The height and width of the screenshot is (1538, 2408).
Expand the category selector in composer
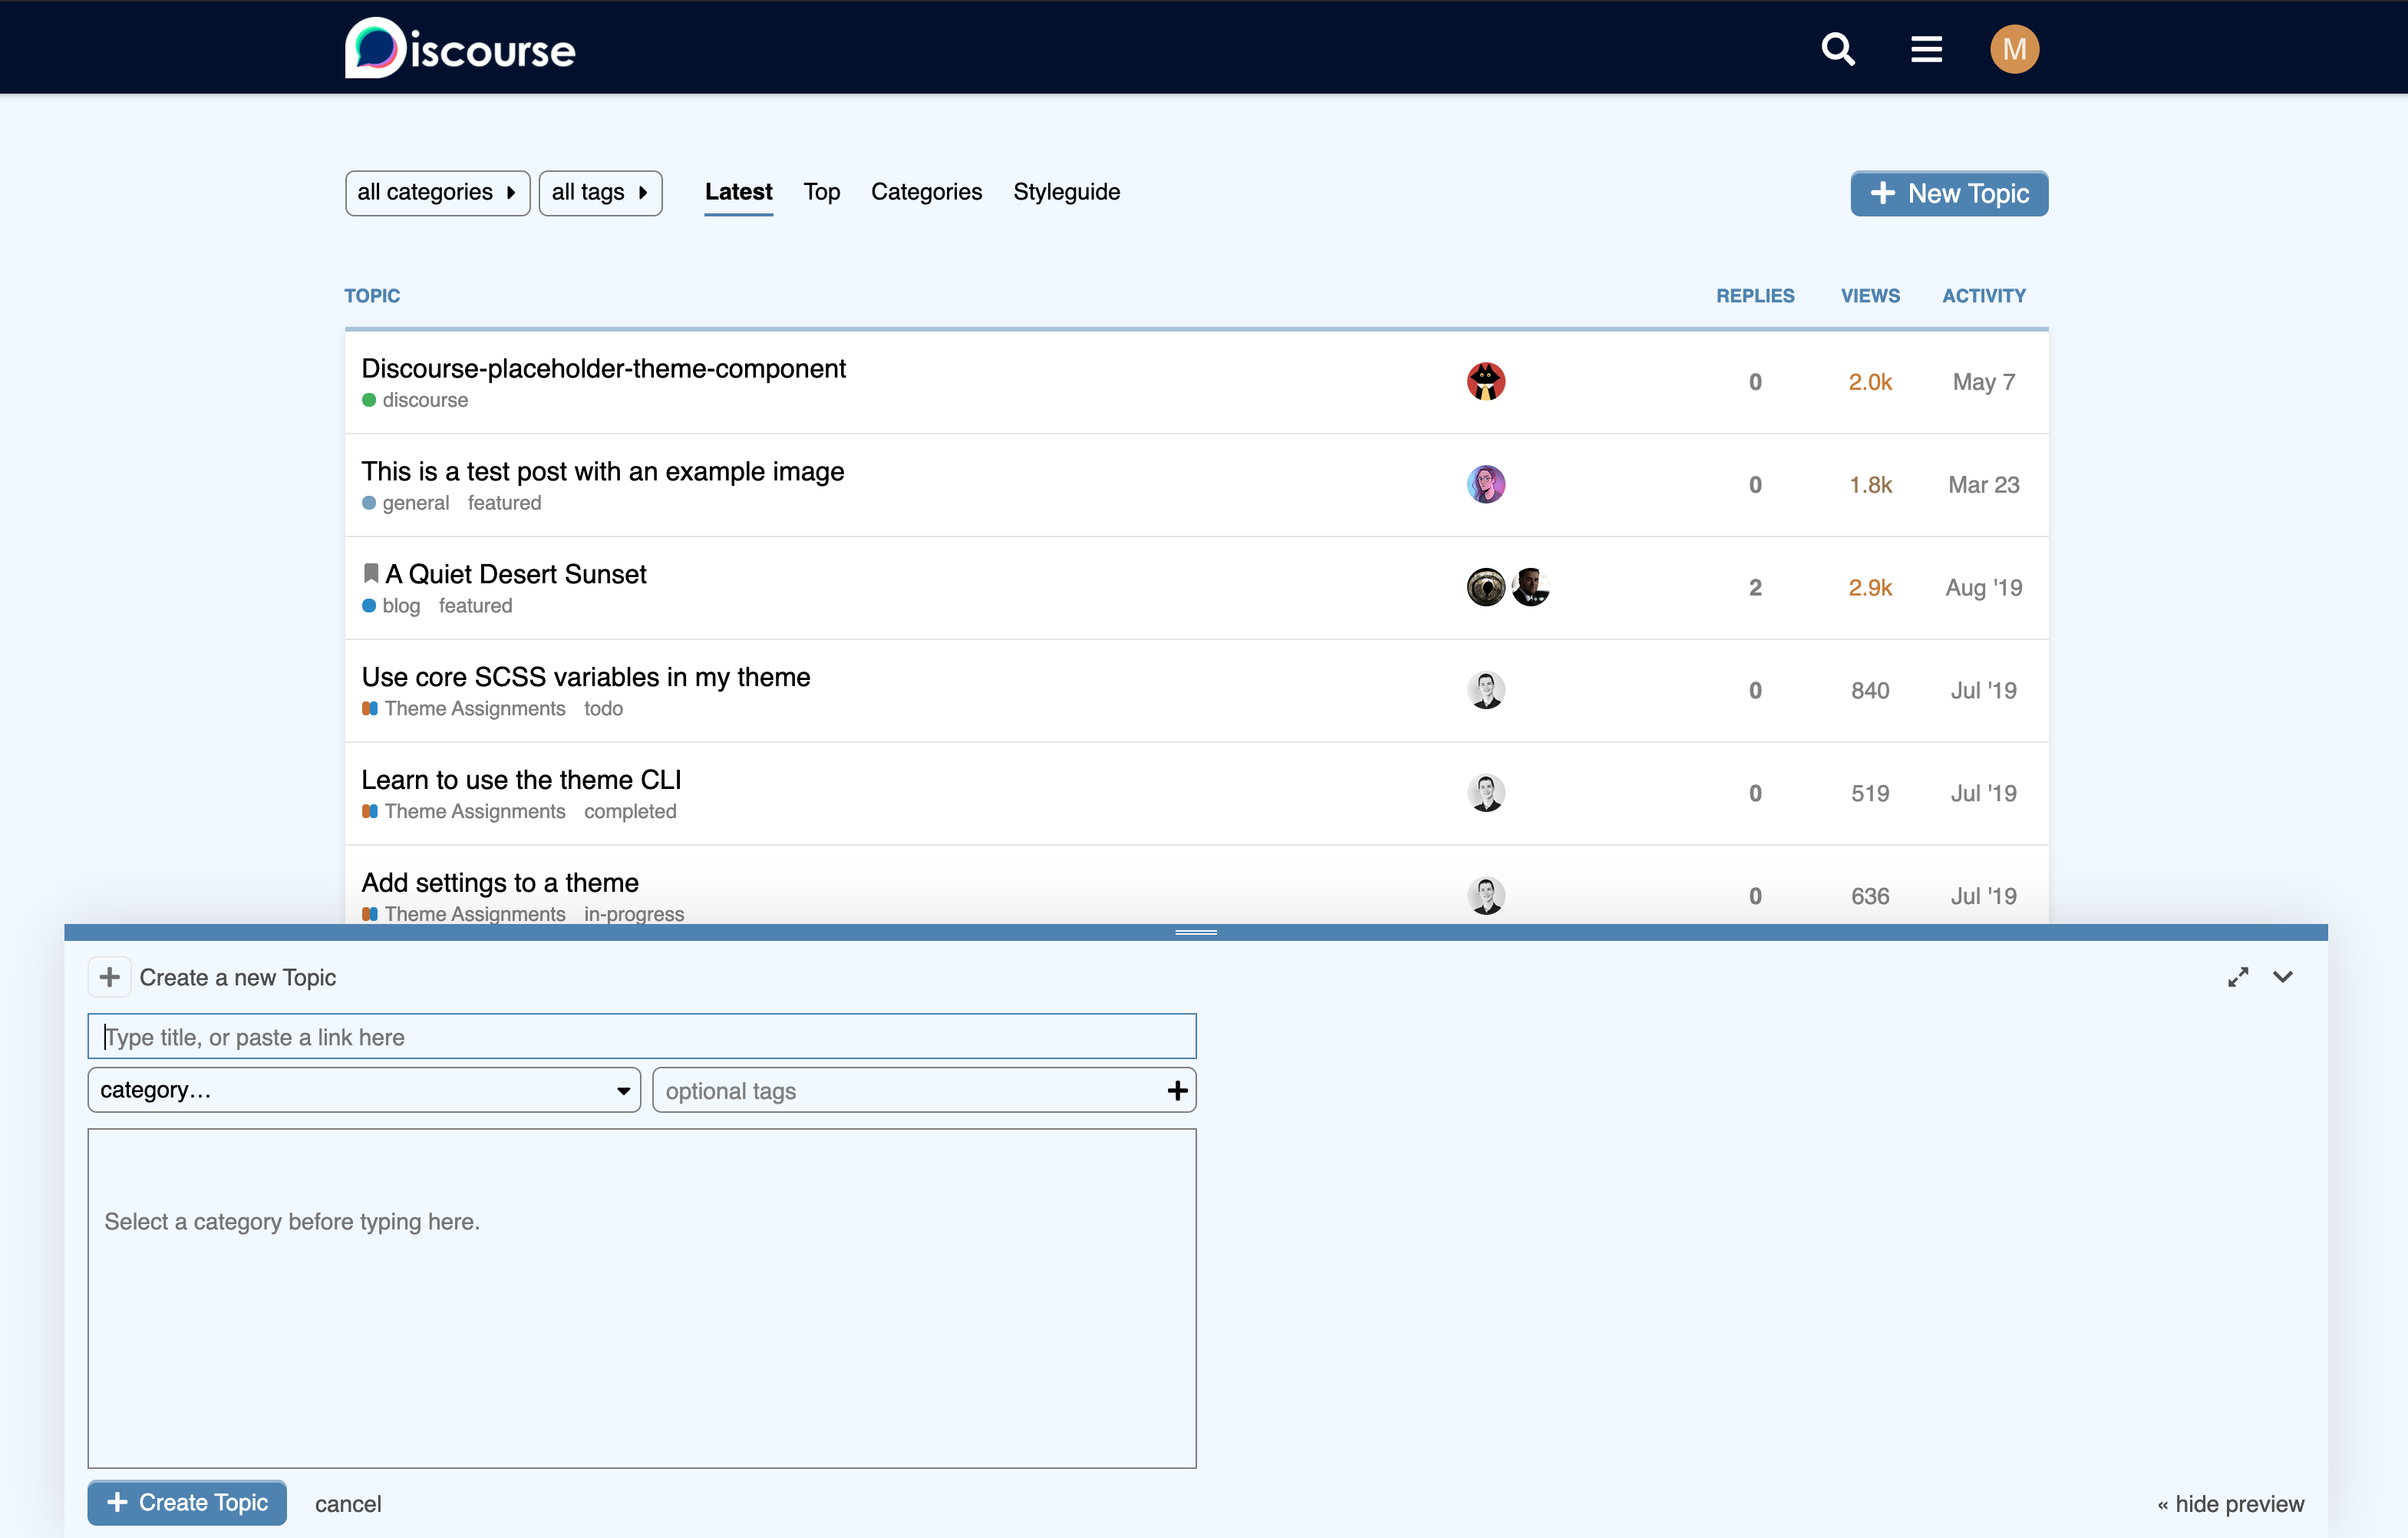coord(364,1090)
